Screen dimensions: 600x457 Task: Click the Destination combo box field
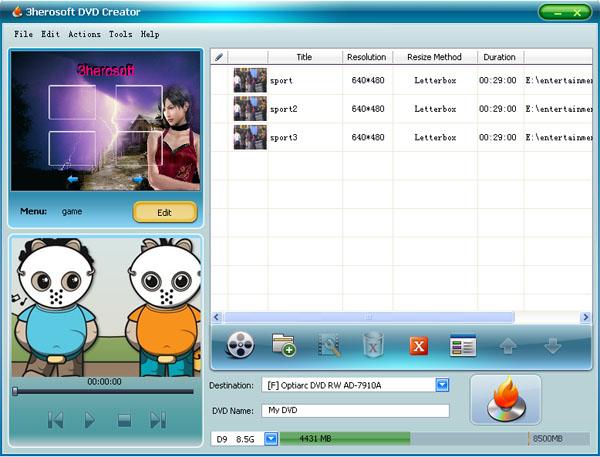click(x=355, y=385)
